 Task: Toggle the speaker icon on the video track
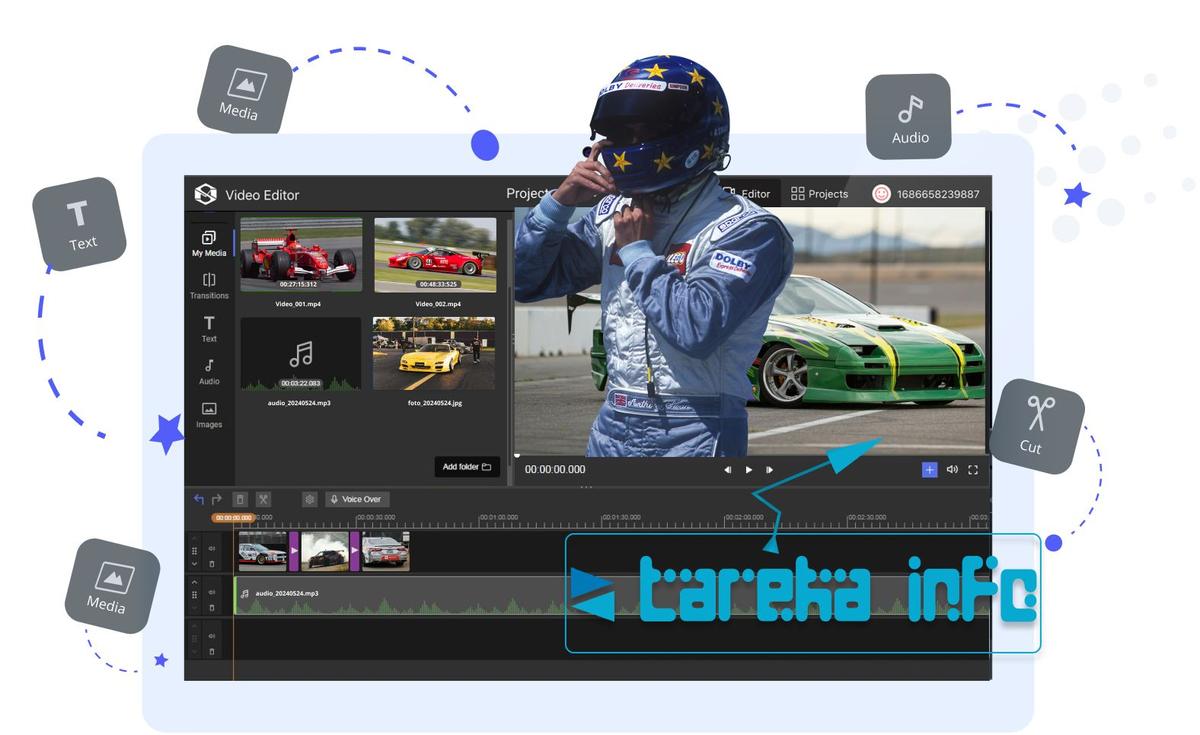[x=213, y=546]
